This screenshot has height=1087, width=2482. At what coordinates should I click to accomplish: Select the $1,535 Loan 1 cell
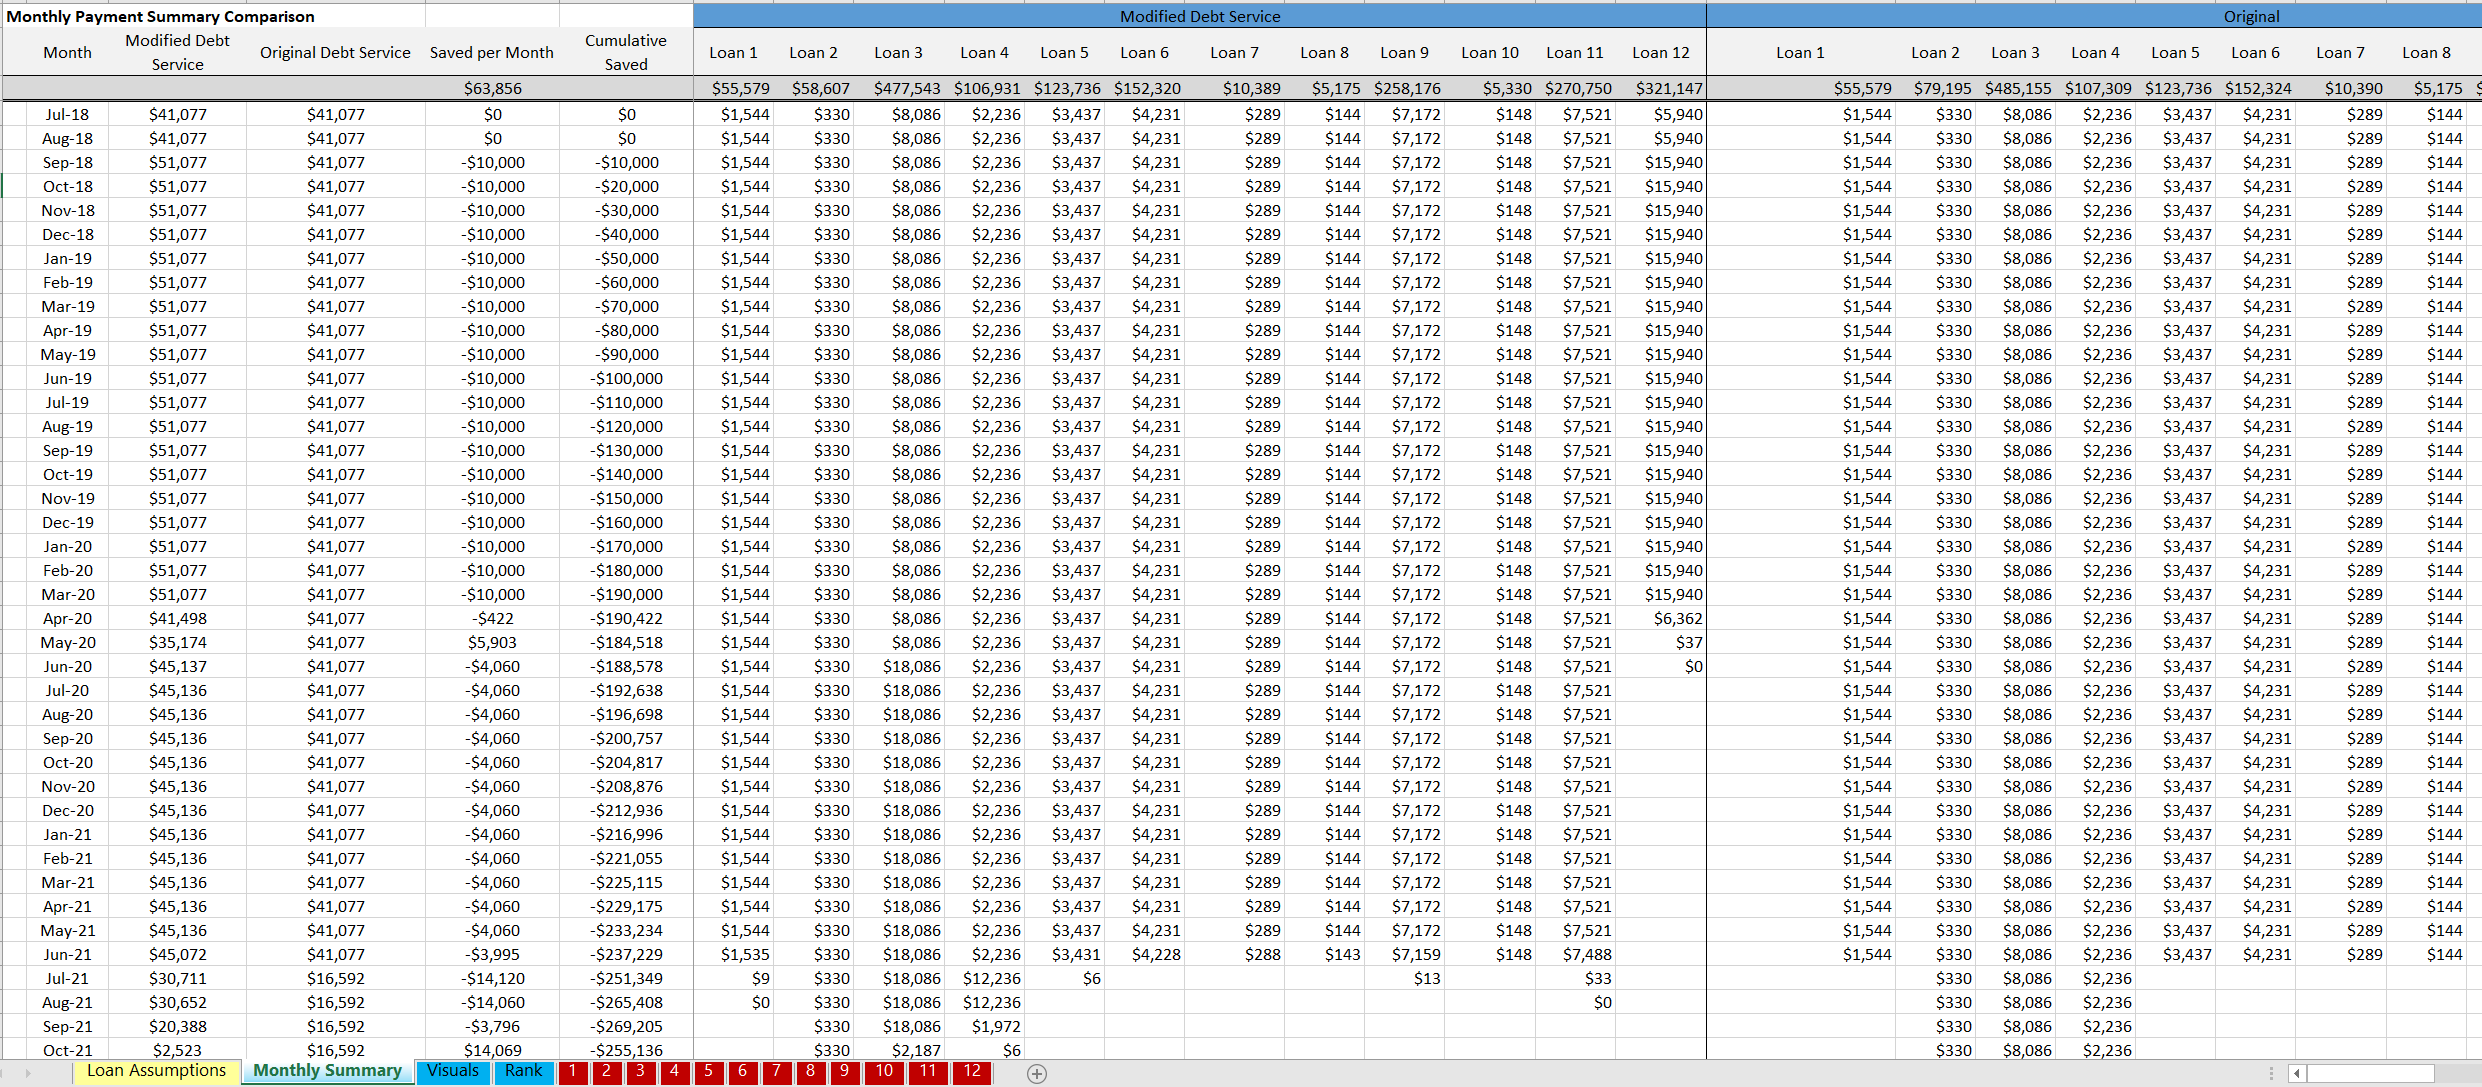coord(733,954)
